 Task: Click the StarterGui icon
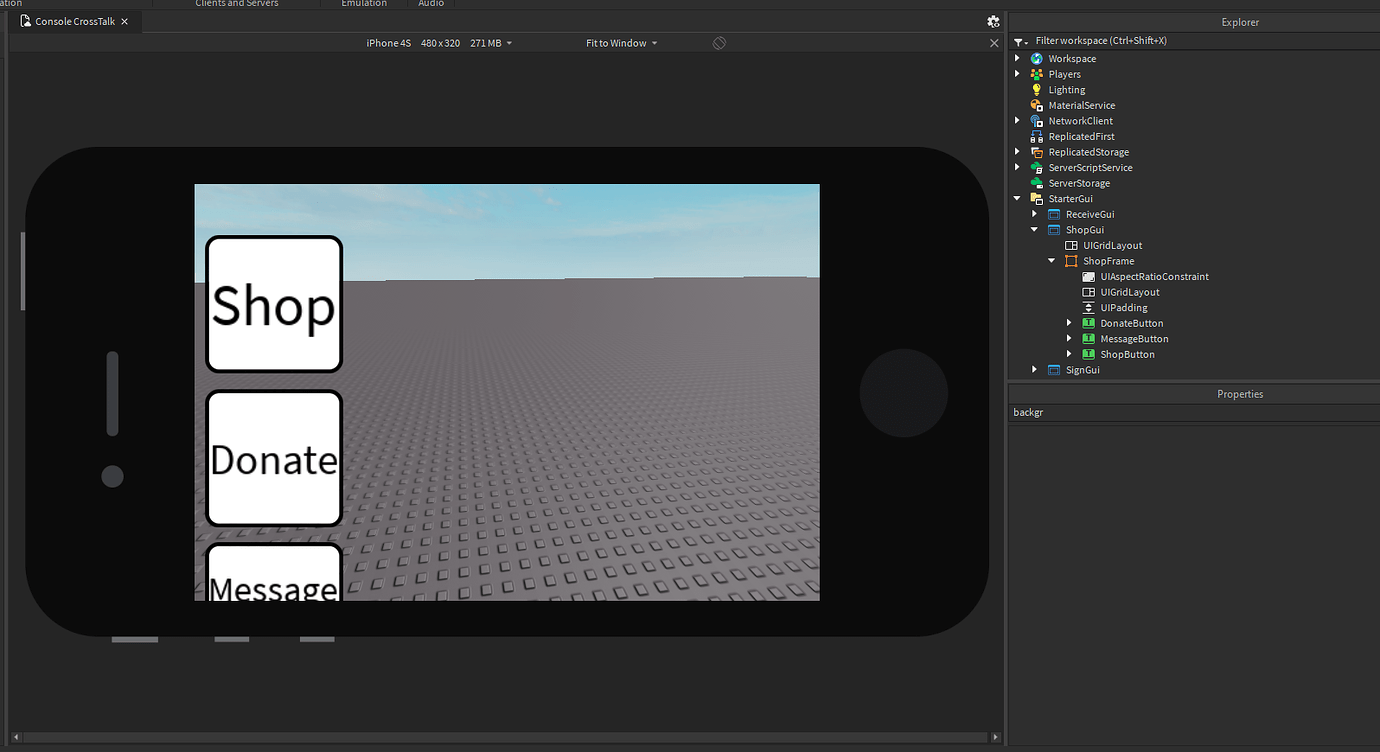point(1036,198)
